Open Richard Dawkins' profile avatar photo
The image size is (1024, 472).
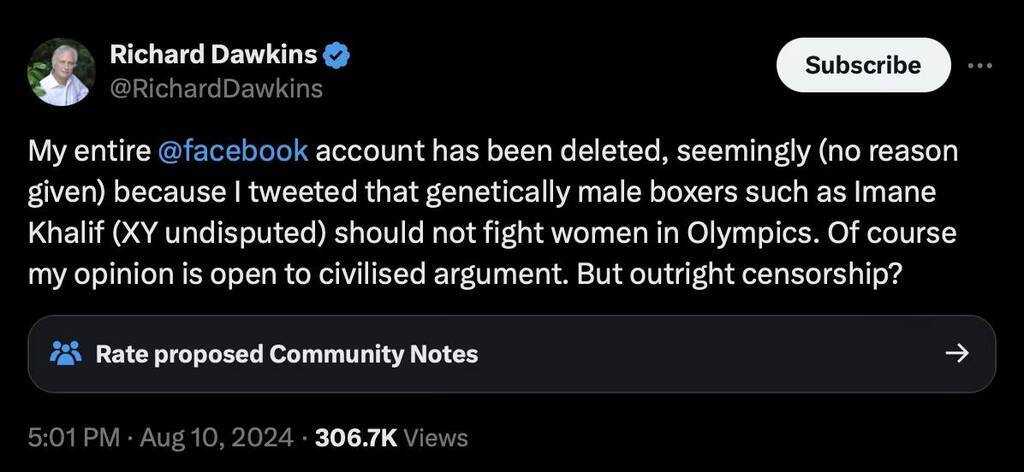click(x=62, y=72)
